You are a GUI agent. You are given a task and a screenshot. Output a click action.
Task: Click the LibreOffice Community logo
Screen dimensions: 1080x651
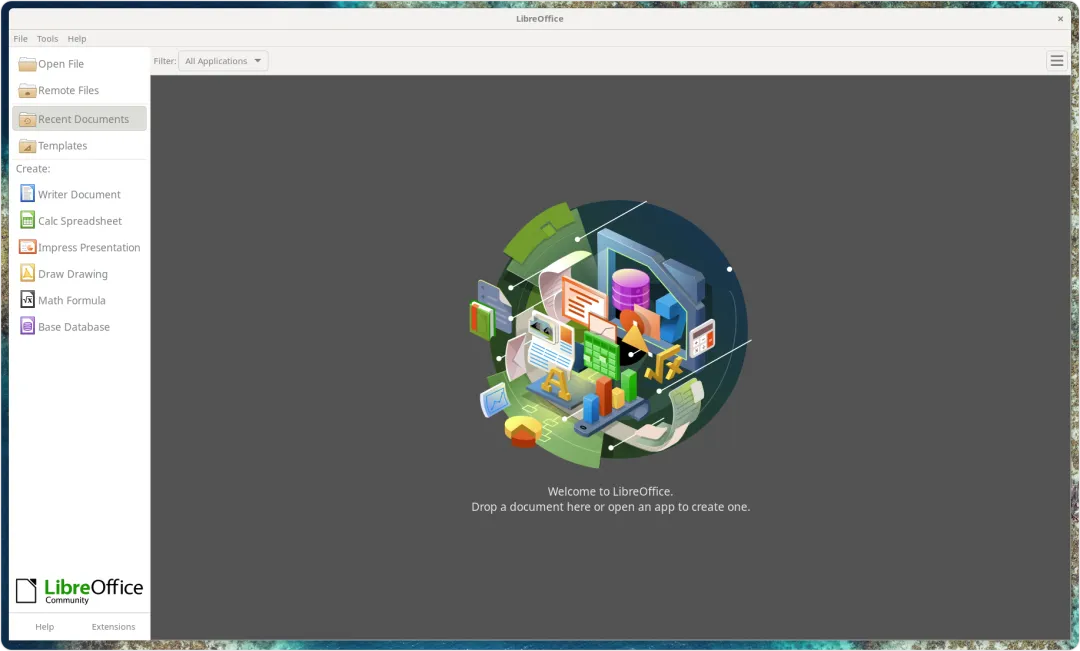point(79,591)
